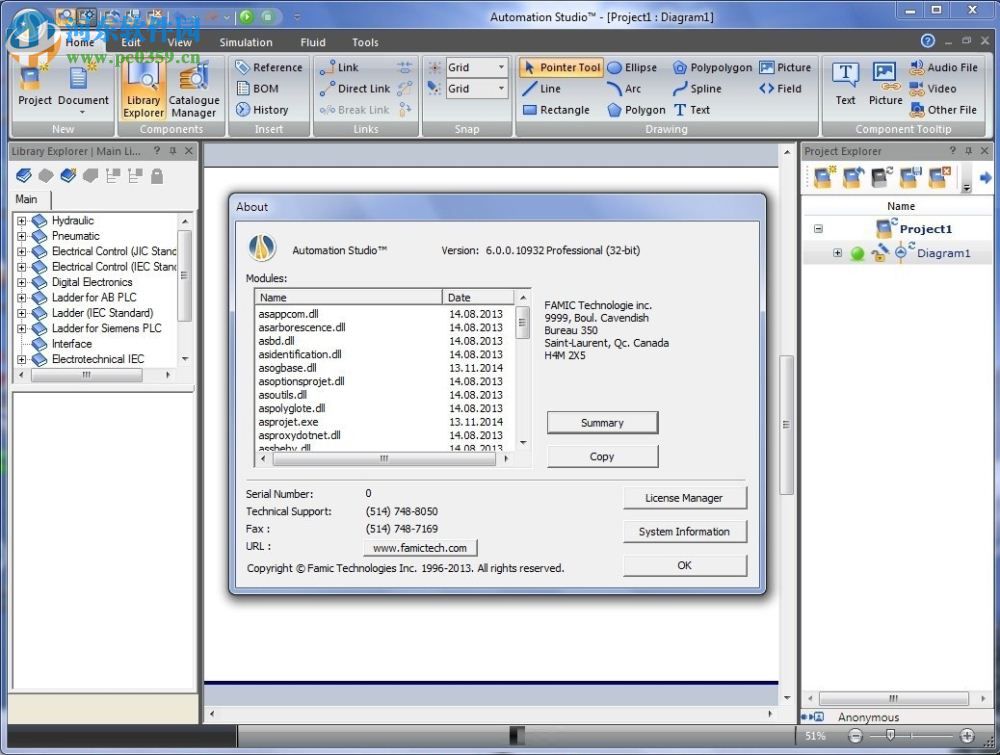Open the Edit ribbon tab
This screenshot has width=1000, height=755.
131,42
